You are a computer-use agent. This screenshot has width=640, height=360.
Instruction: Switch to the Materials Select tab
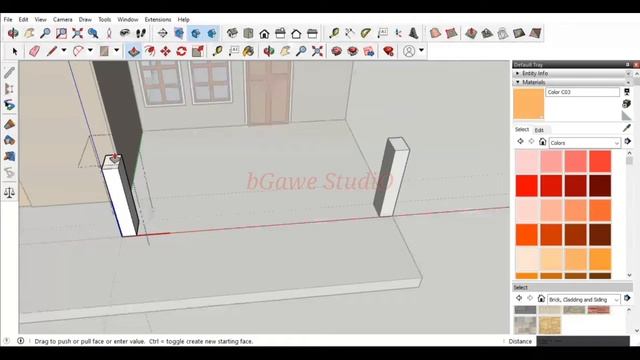[x=522, y=129]
